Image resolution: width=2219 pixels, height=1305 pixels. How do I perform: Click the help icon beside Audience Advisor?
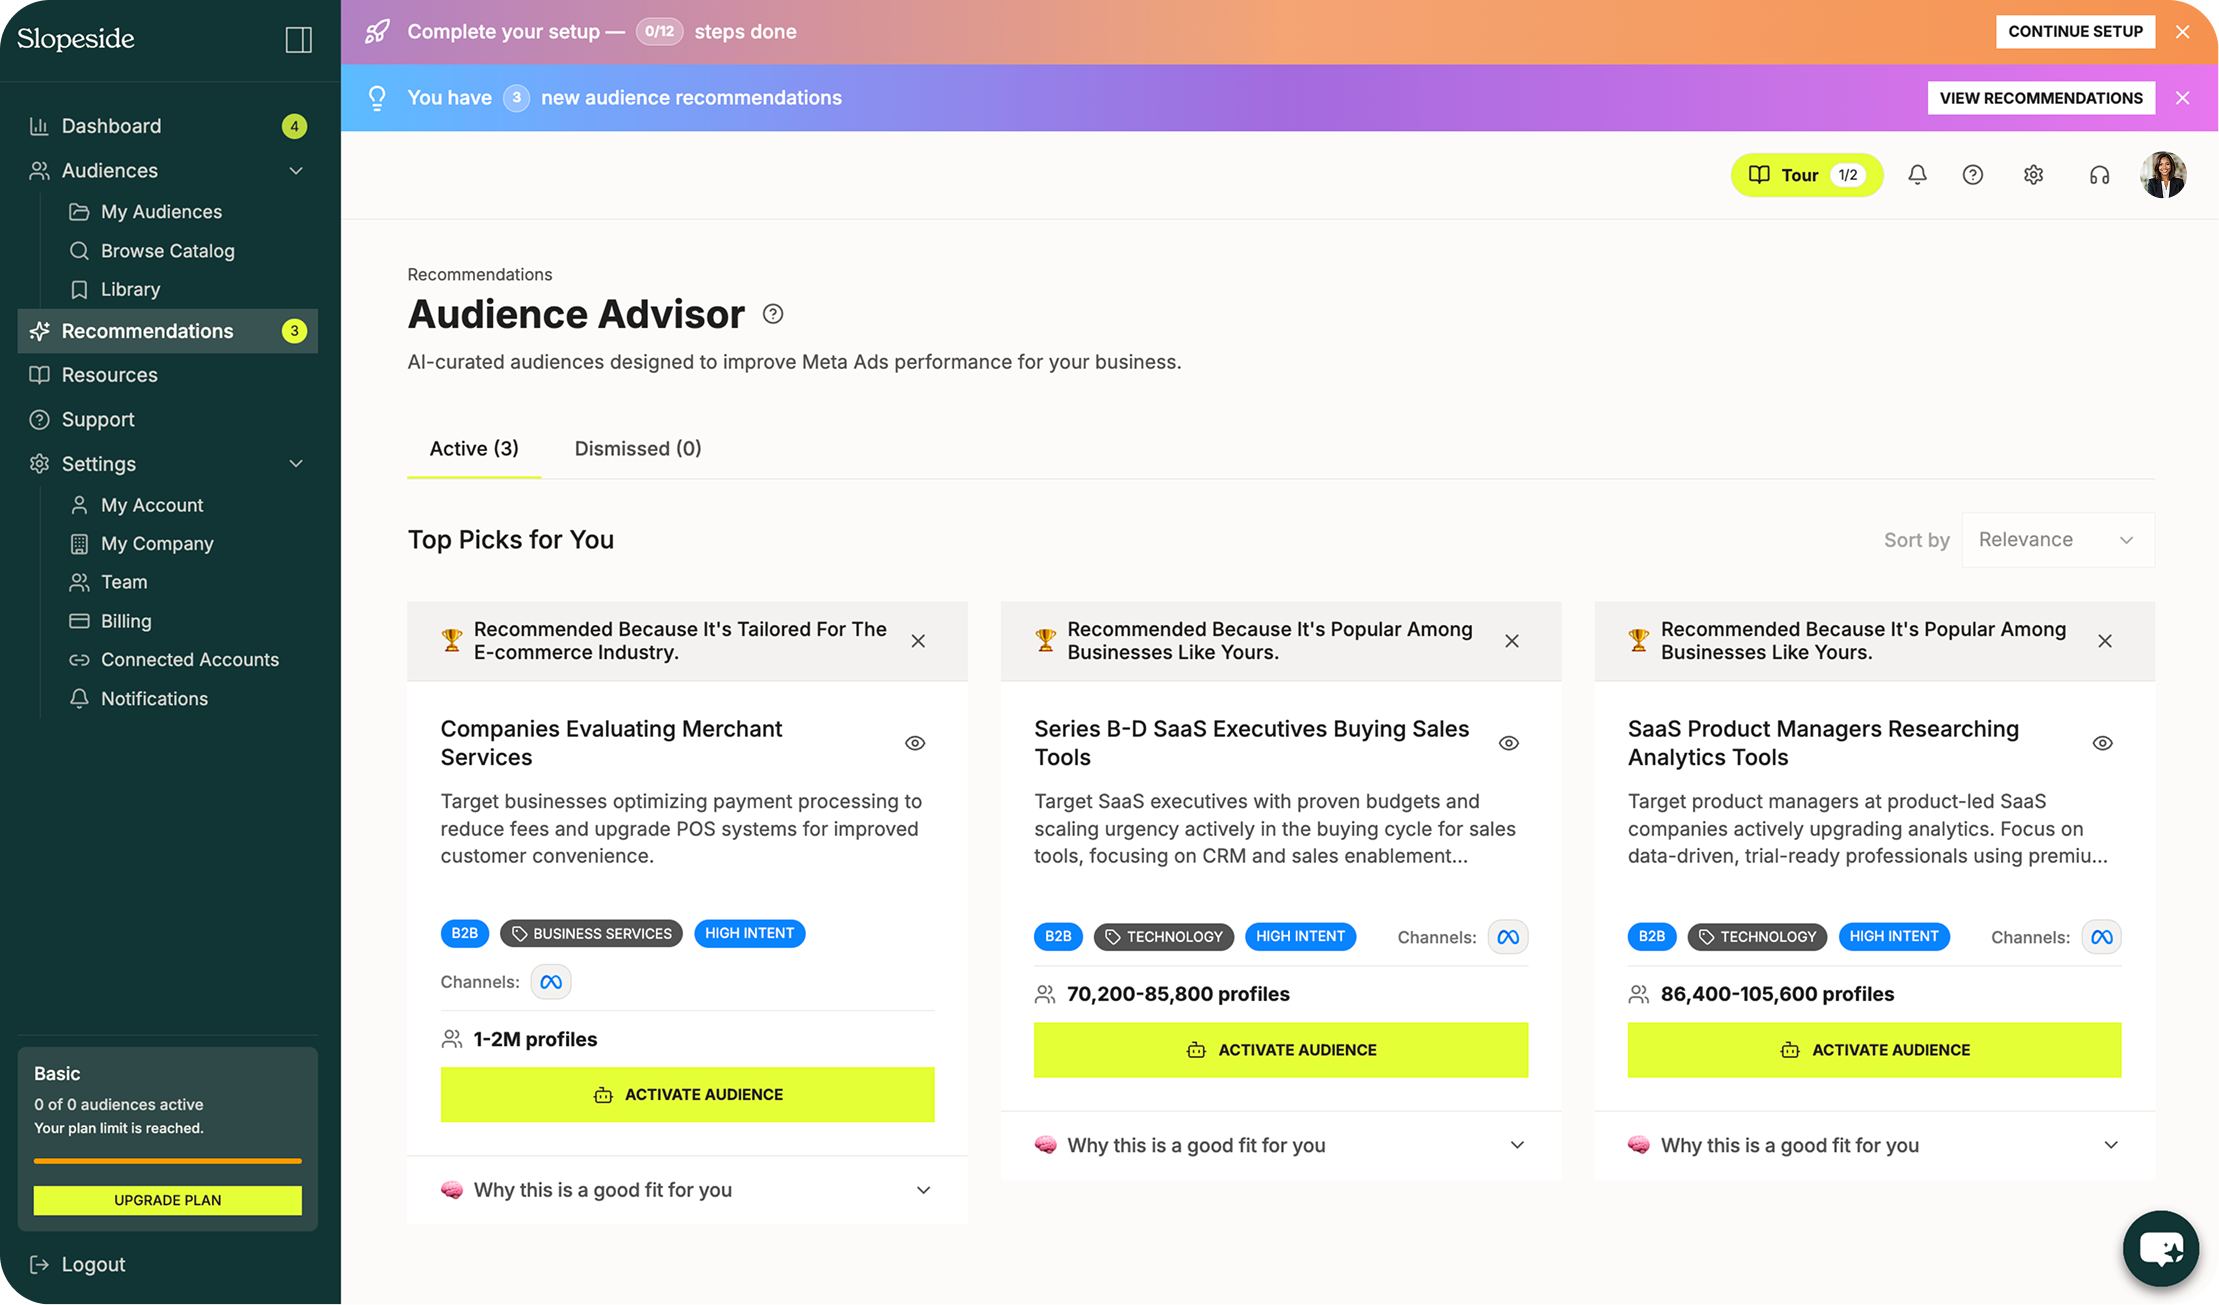click(x=773, y=314)
